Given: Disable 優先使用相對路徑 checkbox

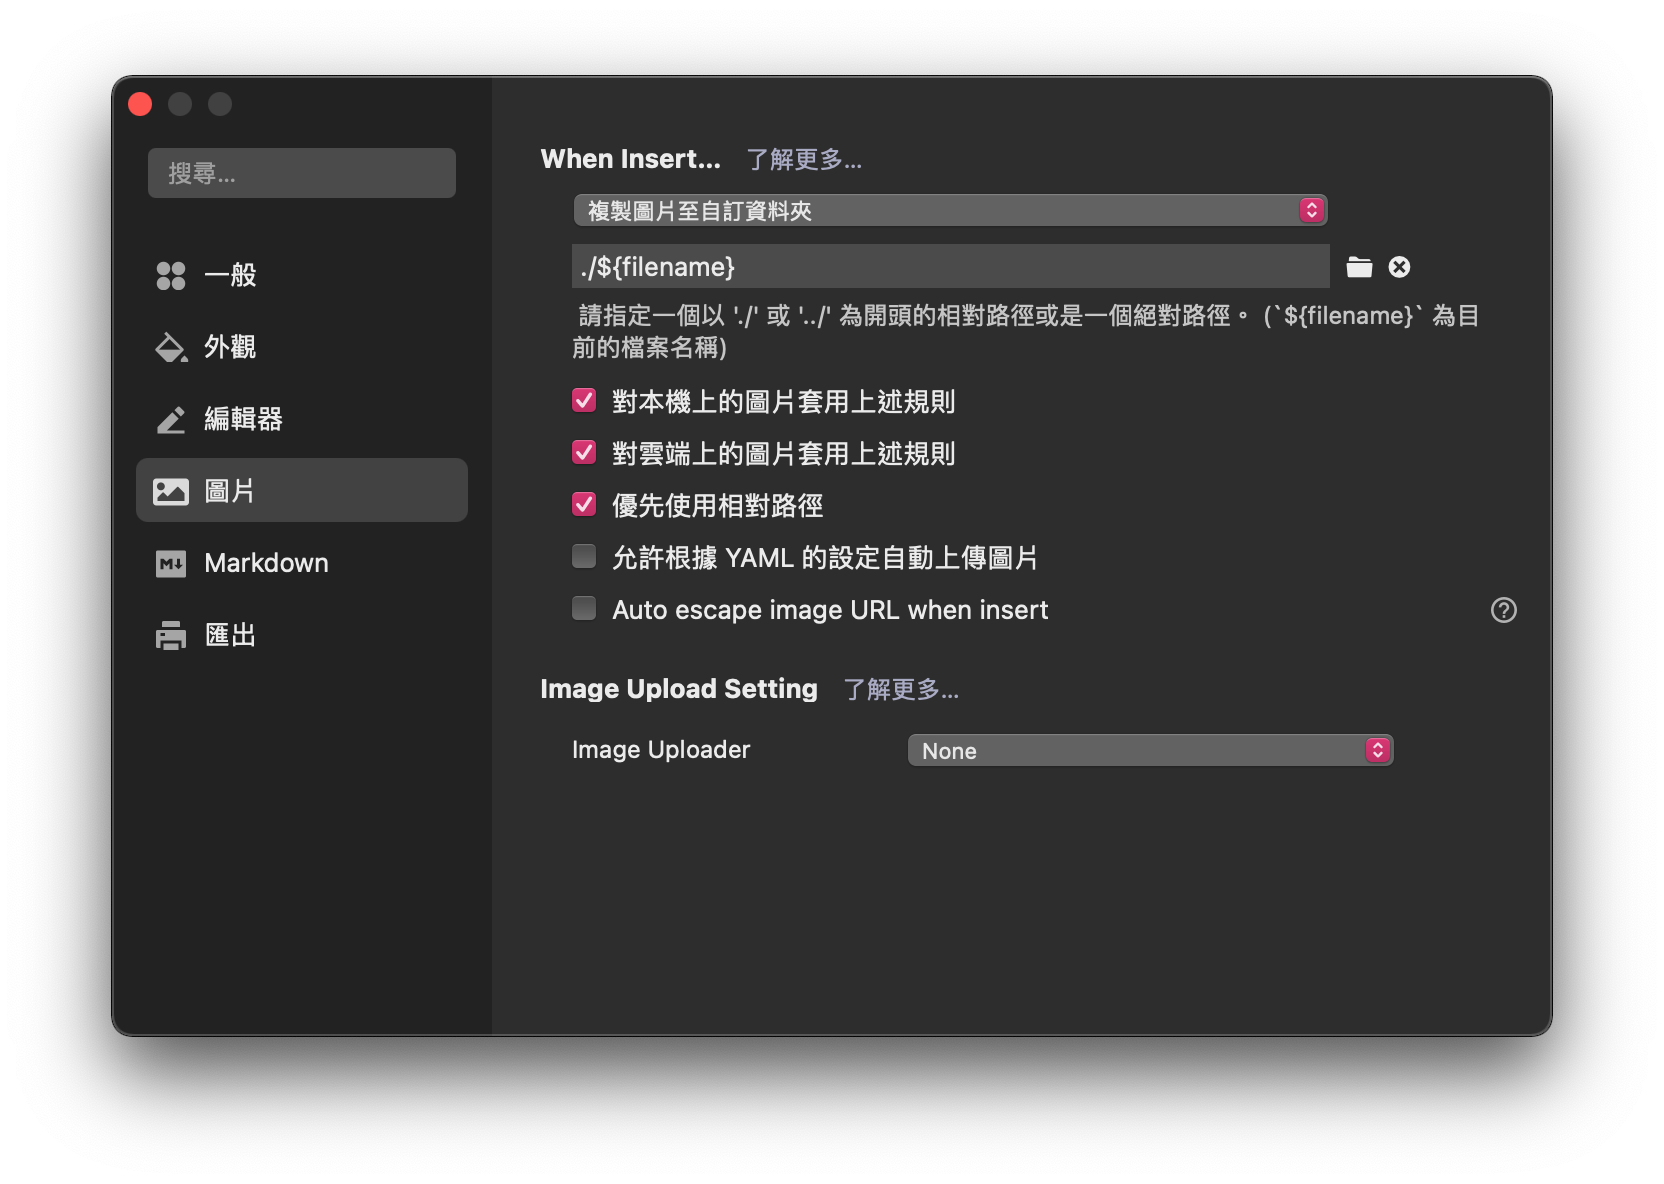Looking at the screenshot, I should point(584,505).
